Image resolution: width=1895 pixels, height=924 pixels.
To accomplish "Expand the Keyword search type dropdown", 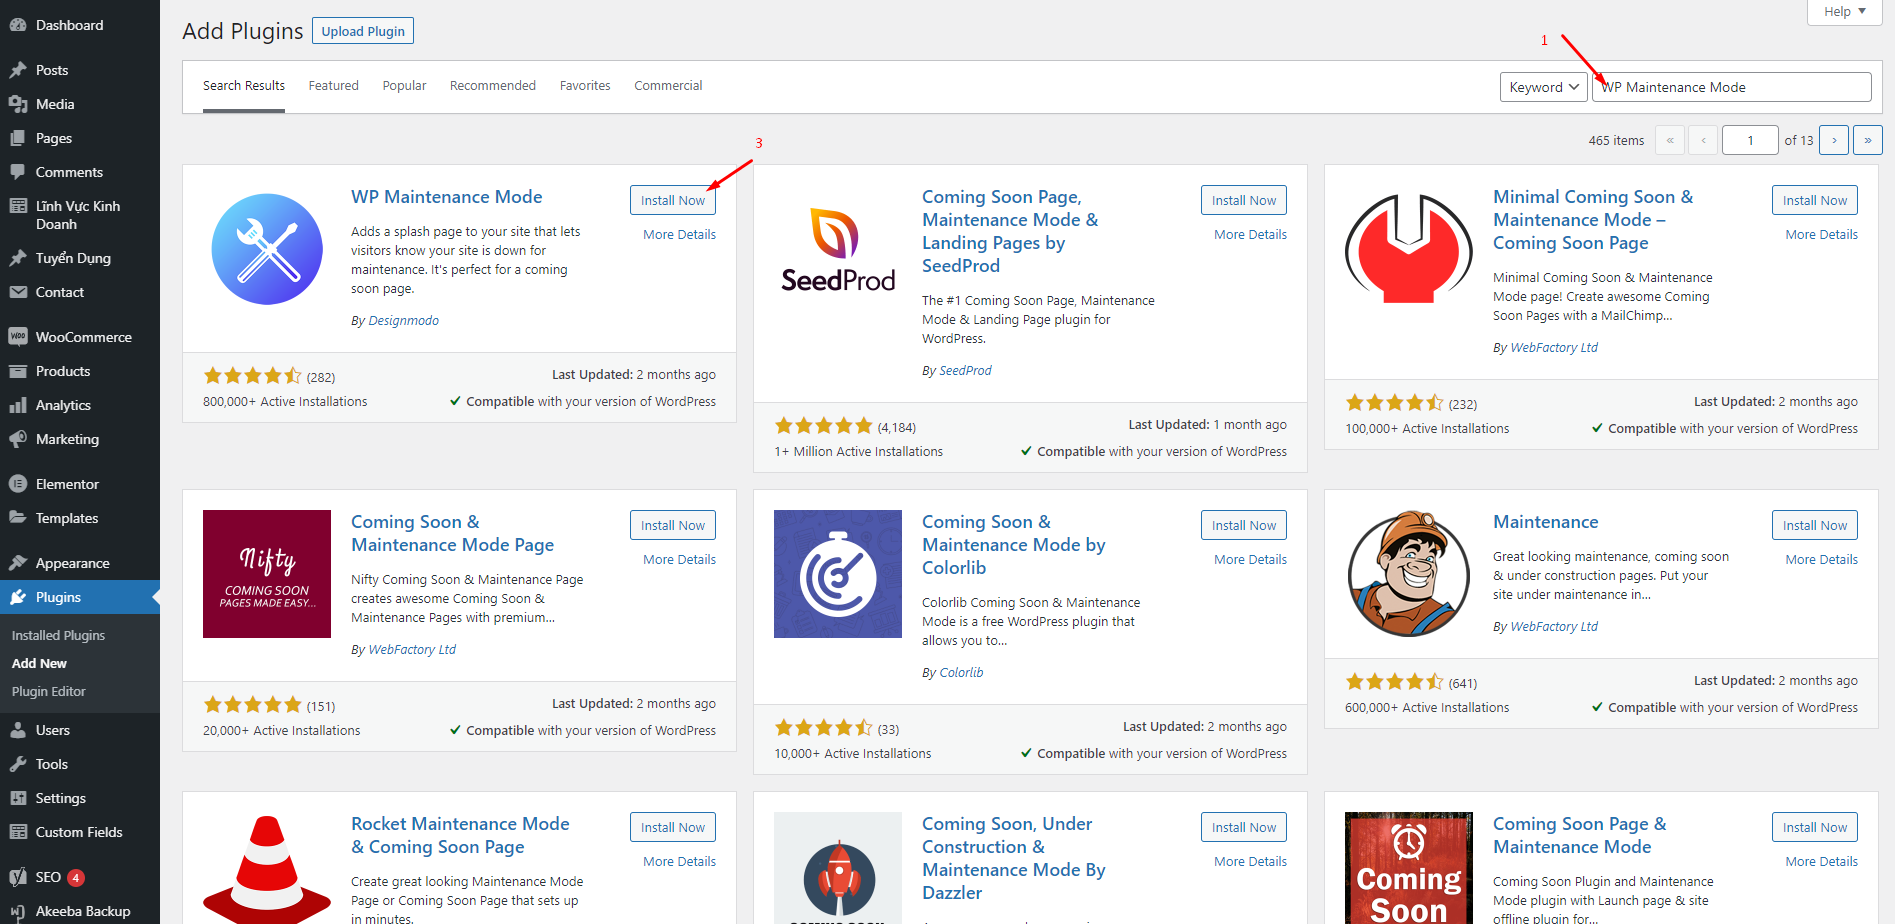I will 1543,87.
